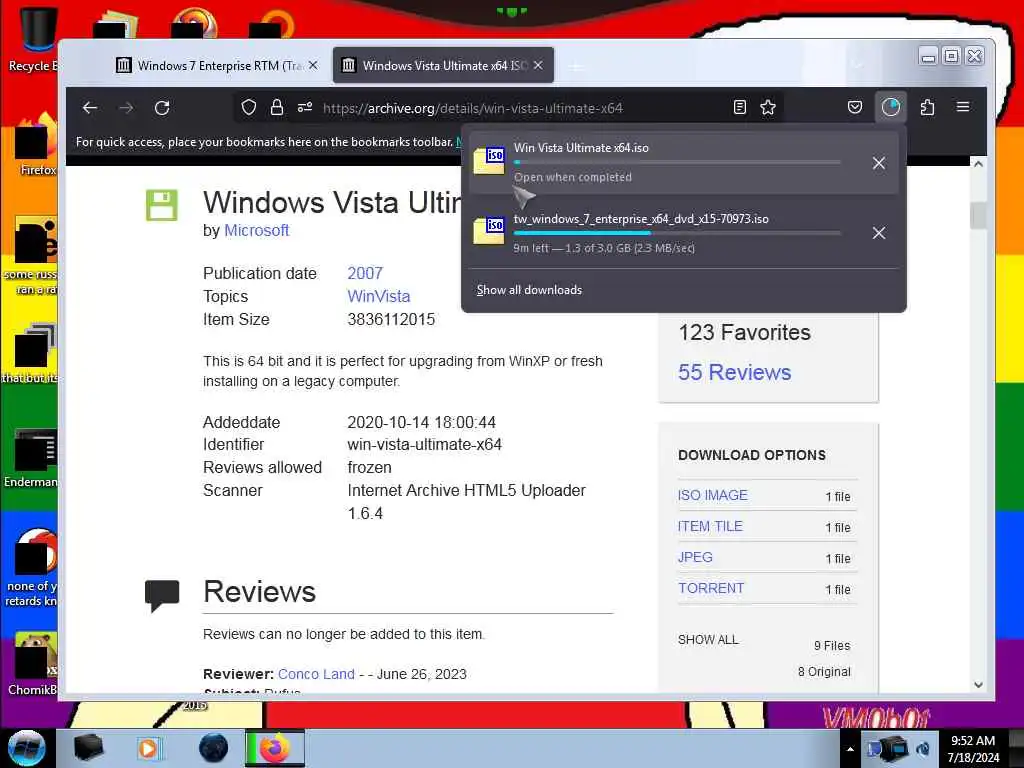The image size is (1024, 768).
Task: Open the volume speaker tray icon
Action: [x=923, y=748]
